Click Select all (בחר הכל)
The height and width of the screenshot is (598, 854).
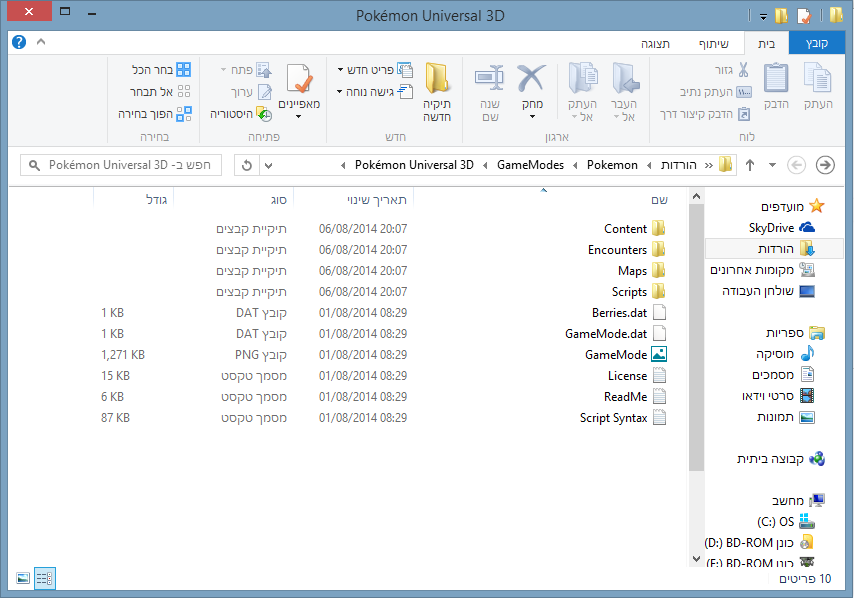pyautogui.click(x=161, y=70)
